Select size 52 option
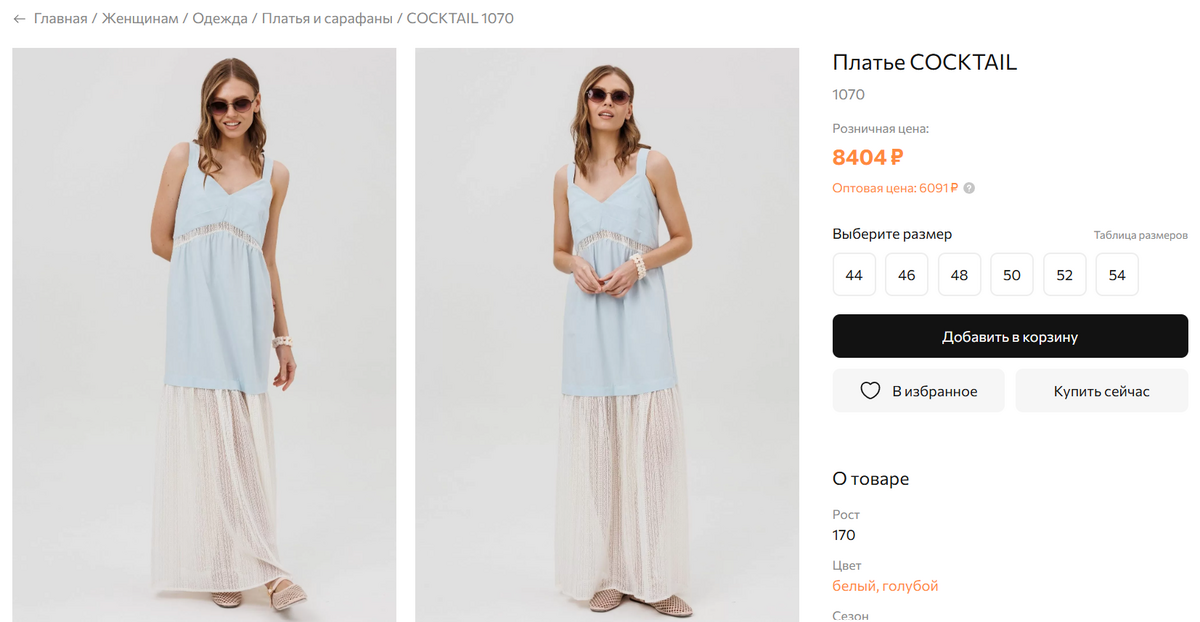Screen dimensions: 1200x622 pyautogui.click(x=1064, y=275)
